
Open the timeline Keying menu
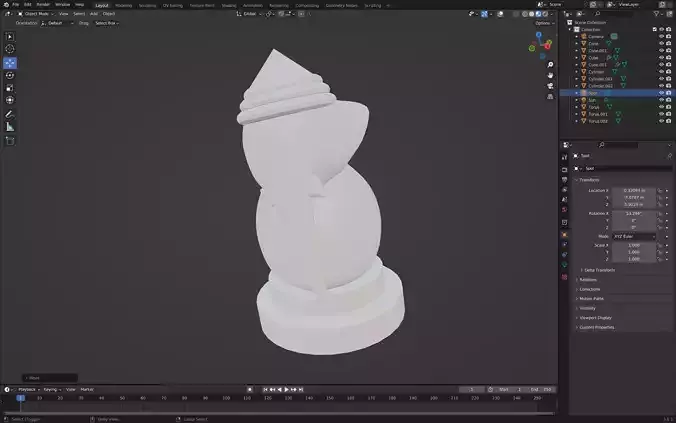pyautogui.click(x=52, y=389)
